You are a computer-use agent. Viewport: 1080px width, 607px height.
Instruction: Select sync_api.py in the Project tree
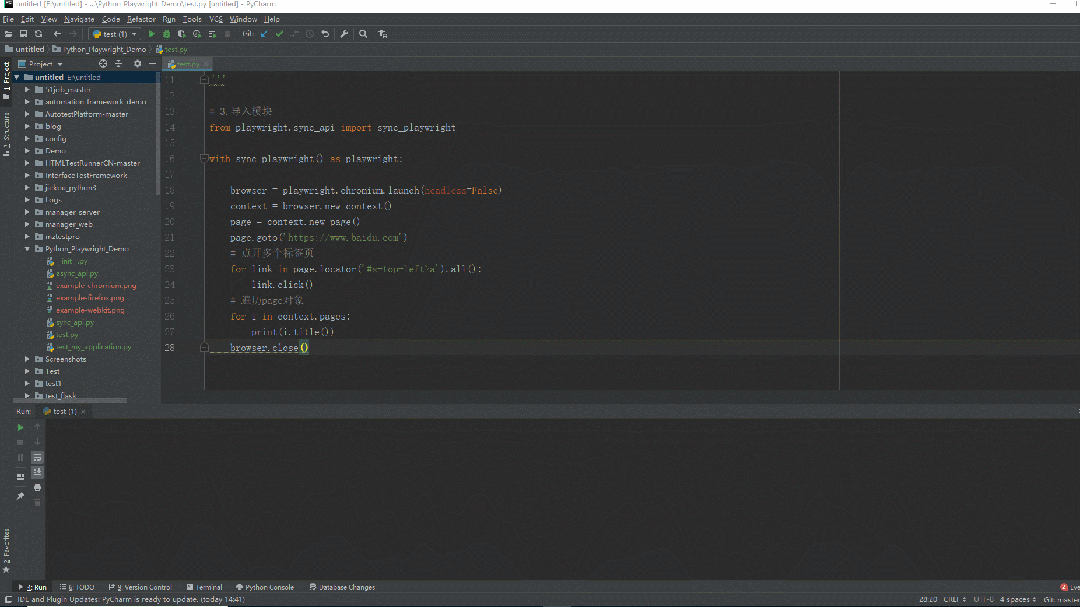[75, 322]
